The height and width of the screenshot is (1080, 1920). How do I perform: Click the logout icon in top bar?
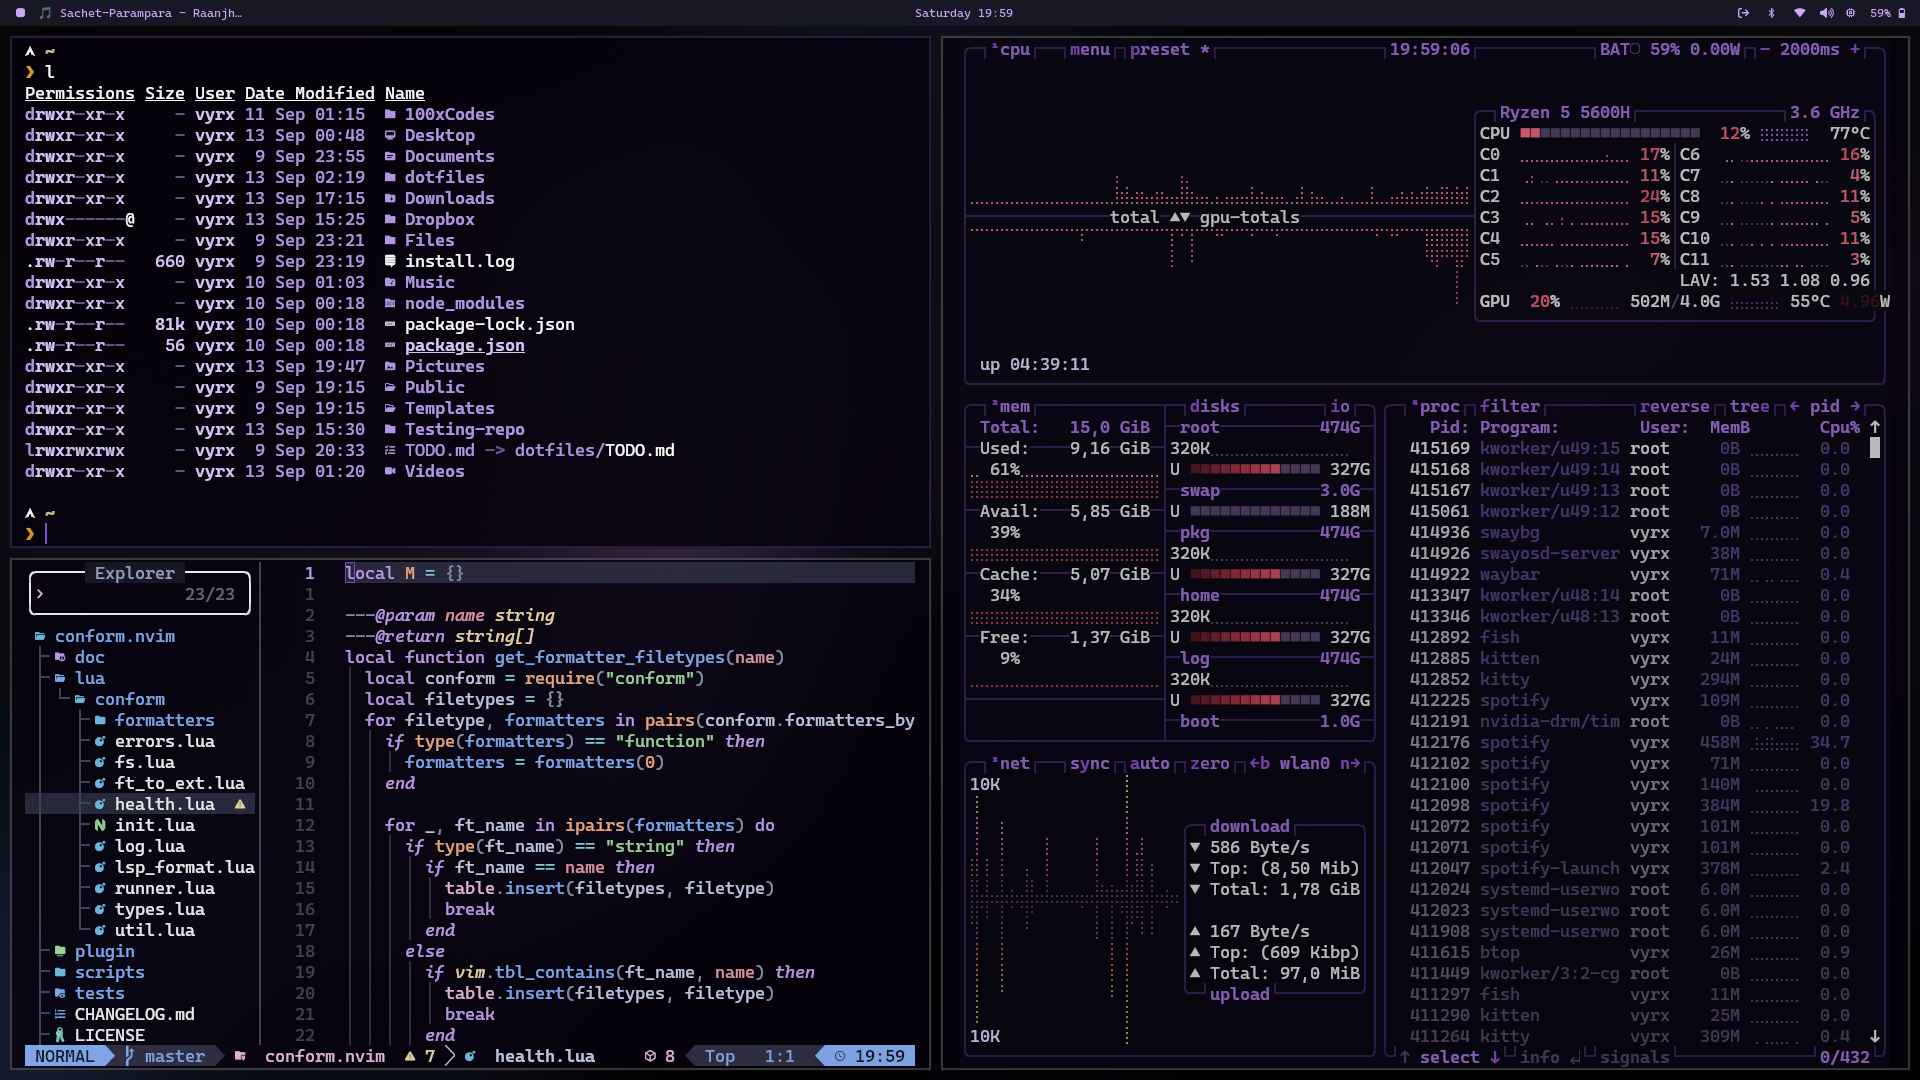tap(1743, 13)
